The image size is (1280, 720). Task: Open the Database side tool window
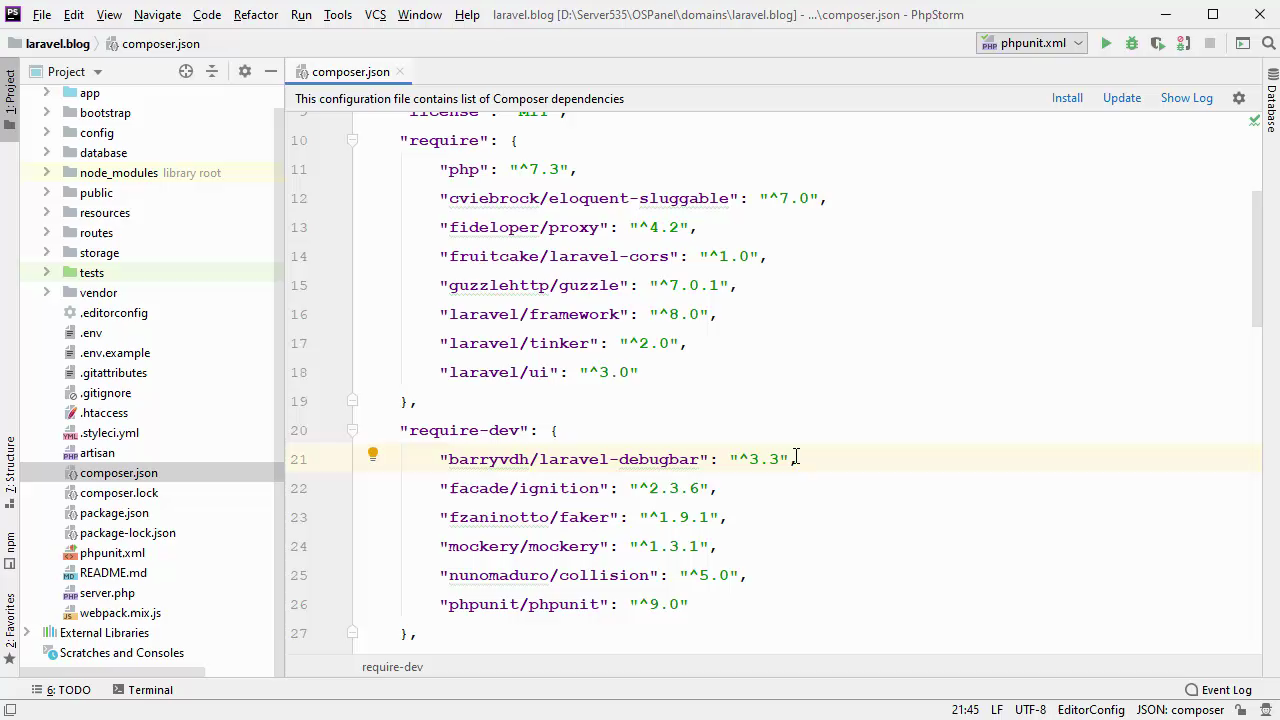tap(1271, 102)
